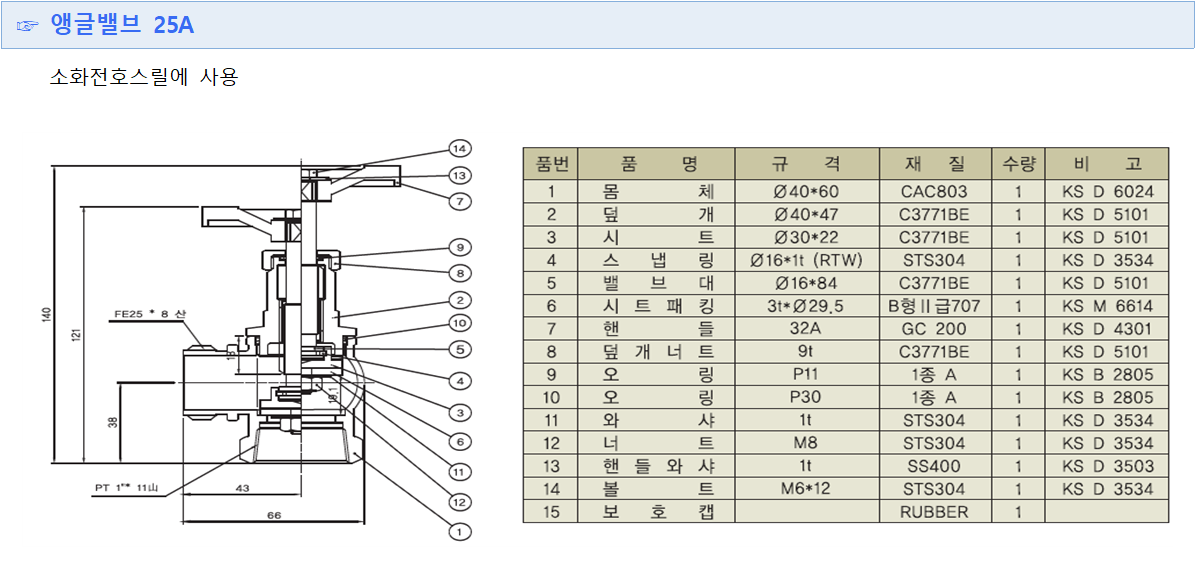The width and height of the screenshot is (1197, 582).
Task: Click the 121 height dimension
Action: coord(77,335)
